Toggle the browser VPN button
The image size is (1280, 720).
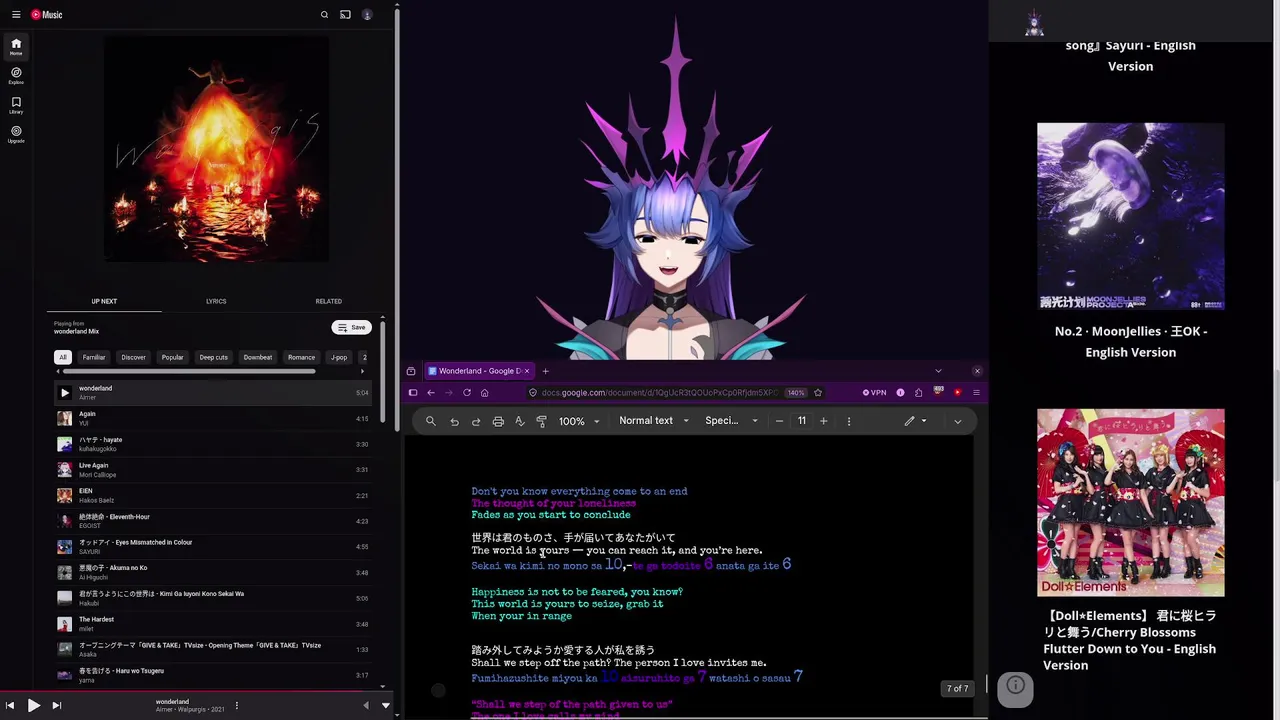pos(875,393)
